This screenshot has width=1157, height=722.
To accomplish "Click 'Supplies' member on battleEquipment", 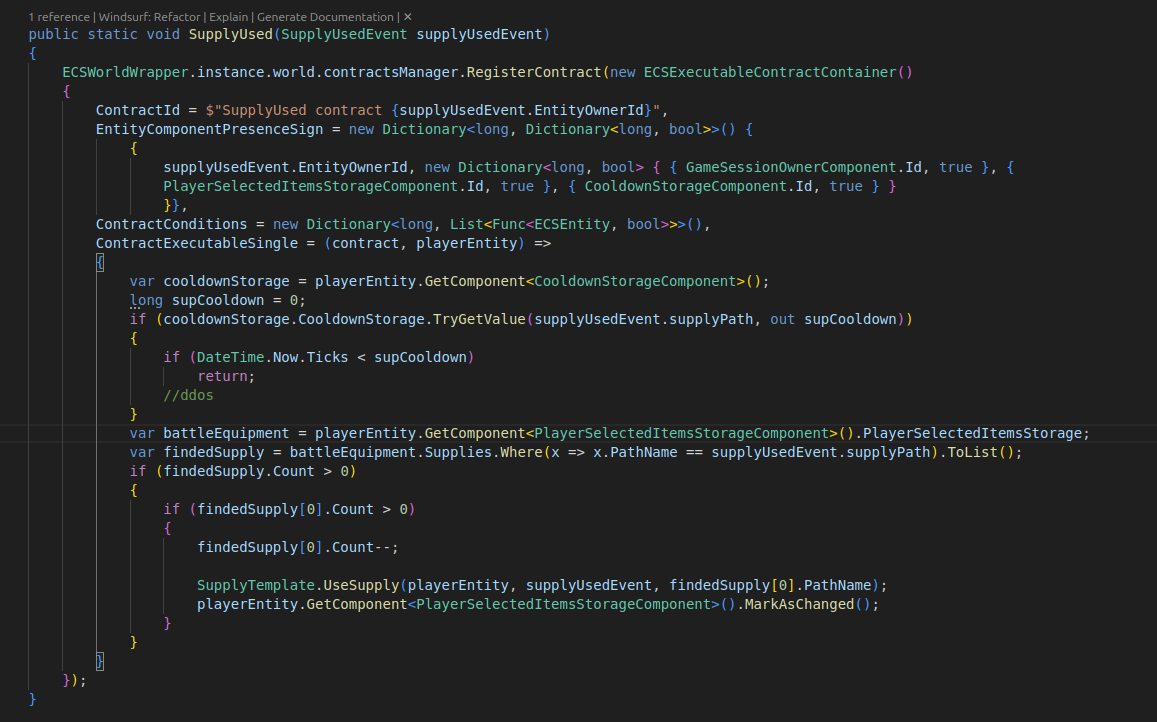I will click(x=458, y=453).
